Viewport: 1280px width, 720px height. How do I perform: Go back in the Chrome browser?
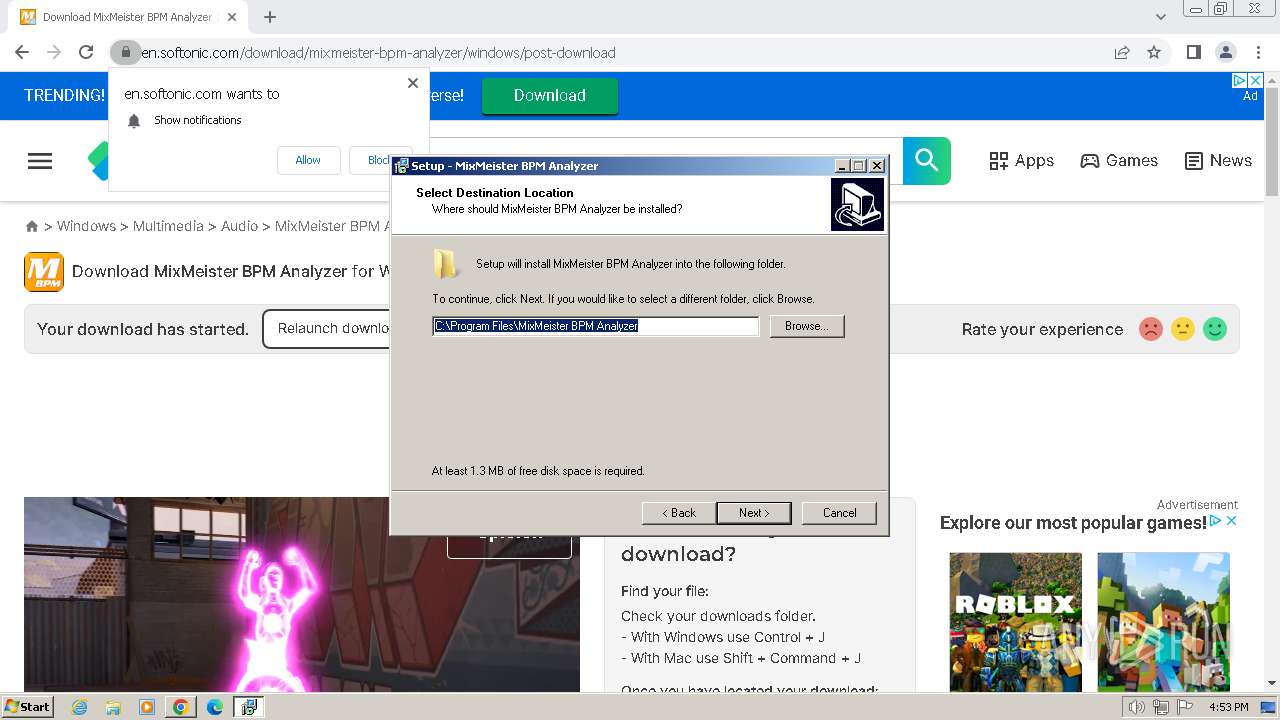22,52
